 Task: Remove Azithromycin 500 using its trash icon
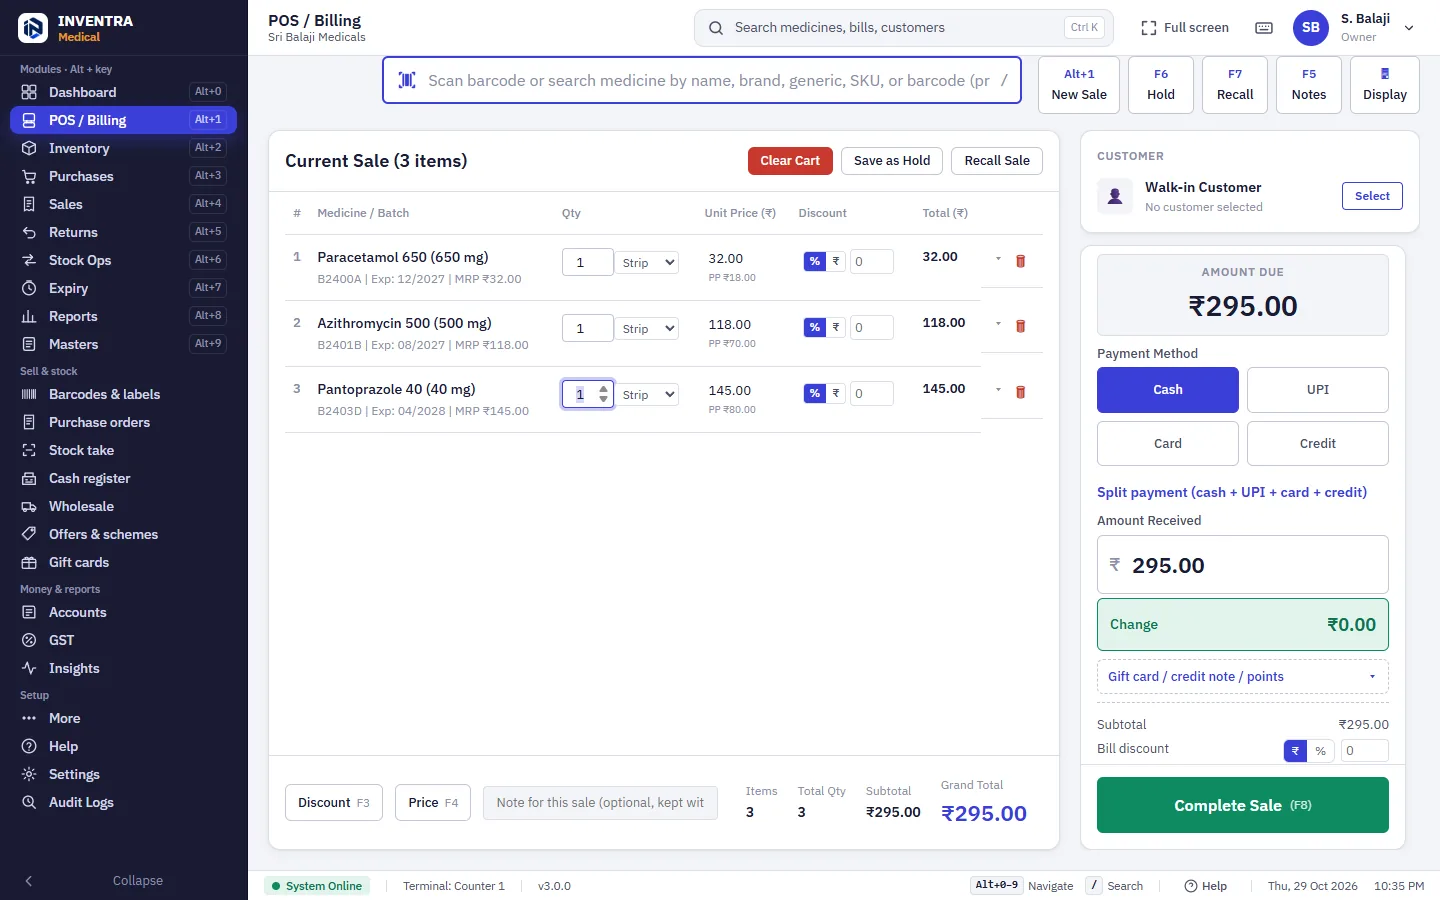[x=1020, y=326]
